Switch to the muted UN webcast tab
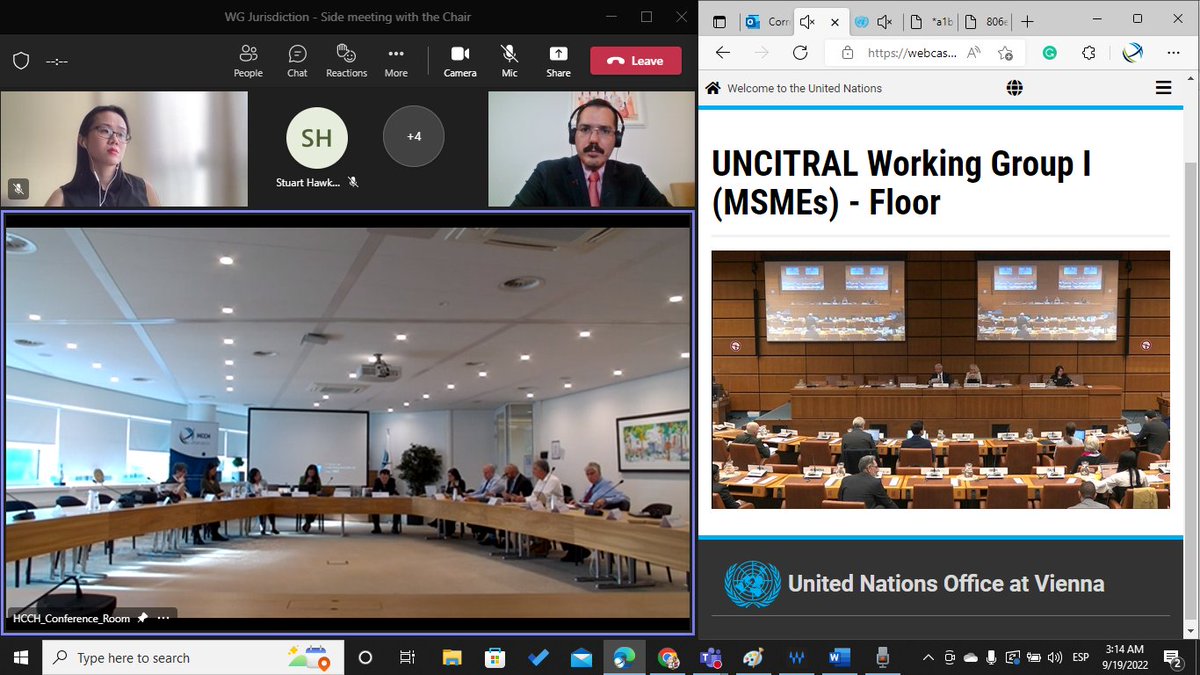The image size is (1200, 675). 872,21
